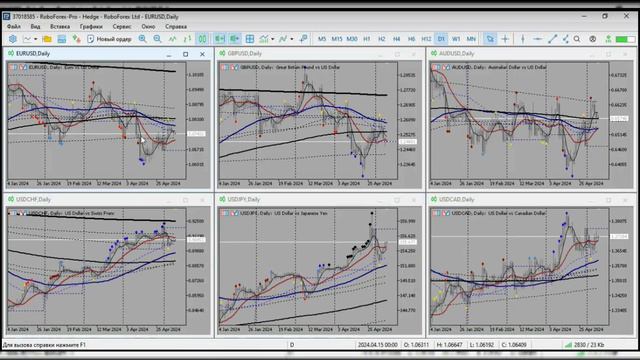Switch chart to bar chart type
Screen dimensions: 640x360
pos(187,39)
